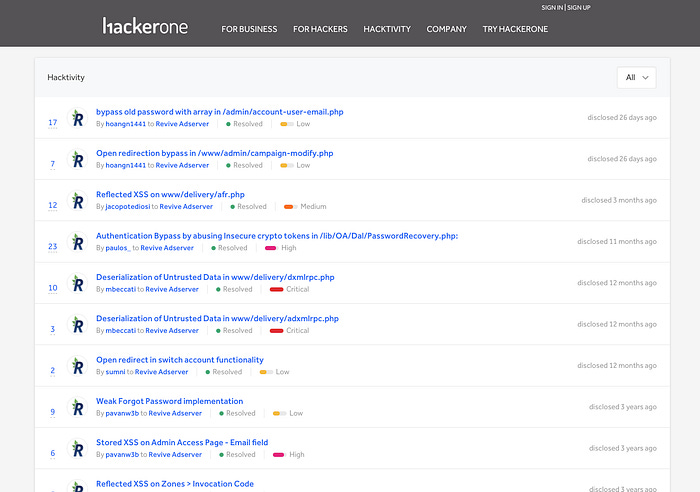View hacker profile paulos_

(x=118, y=248)
